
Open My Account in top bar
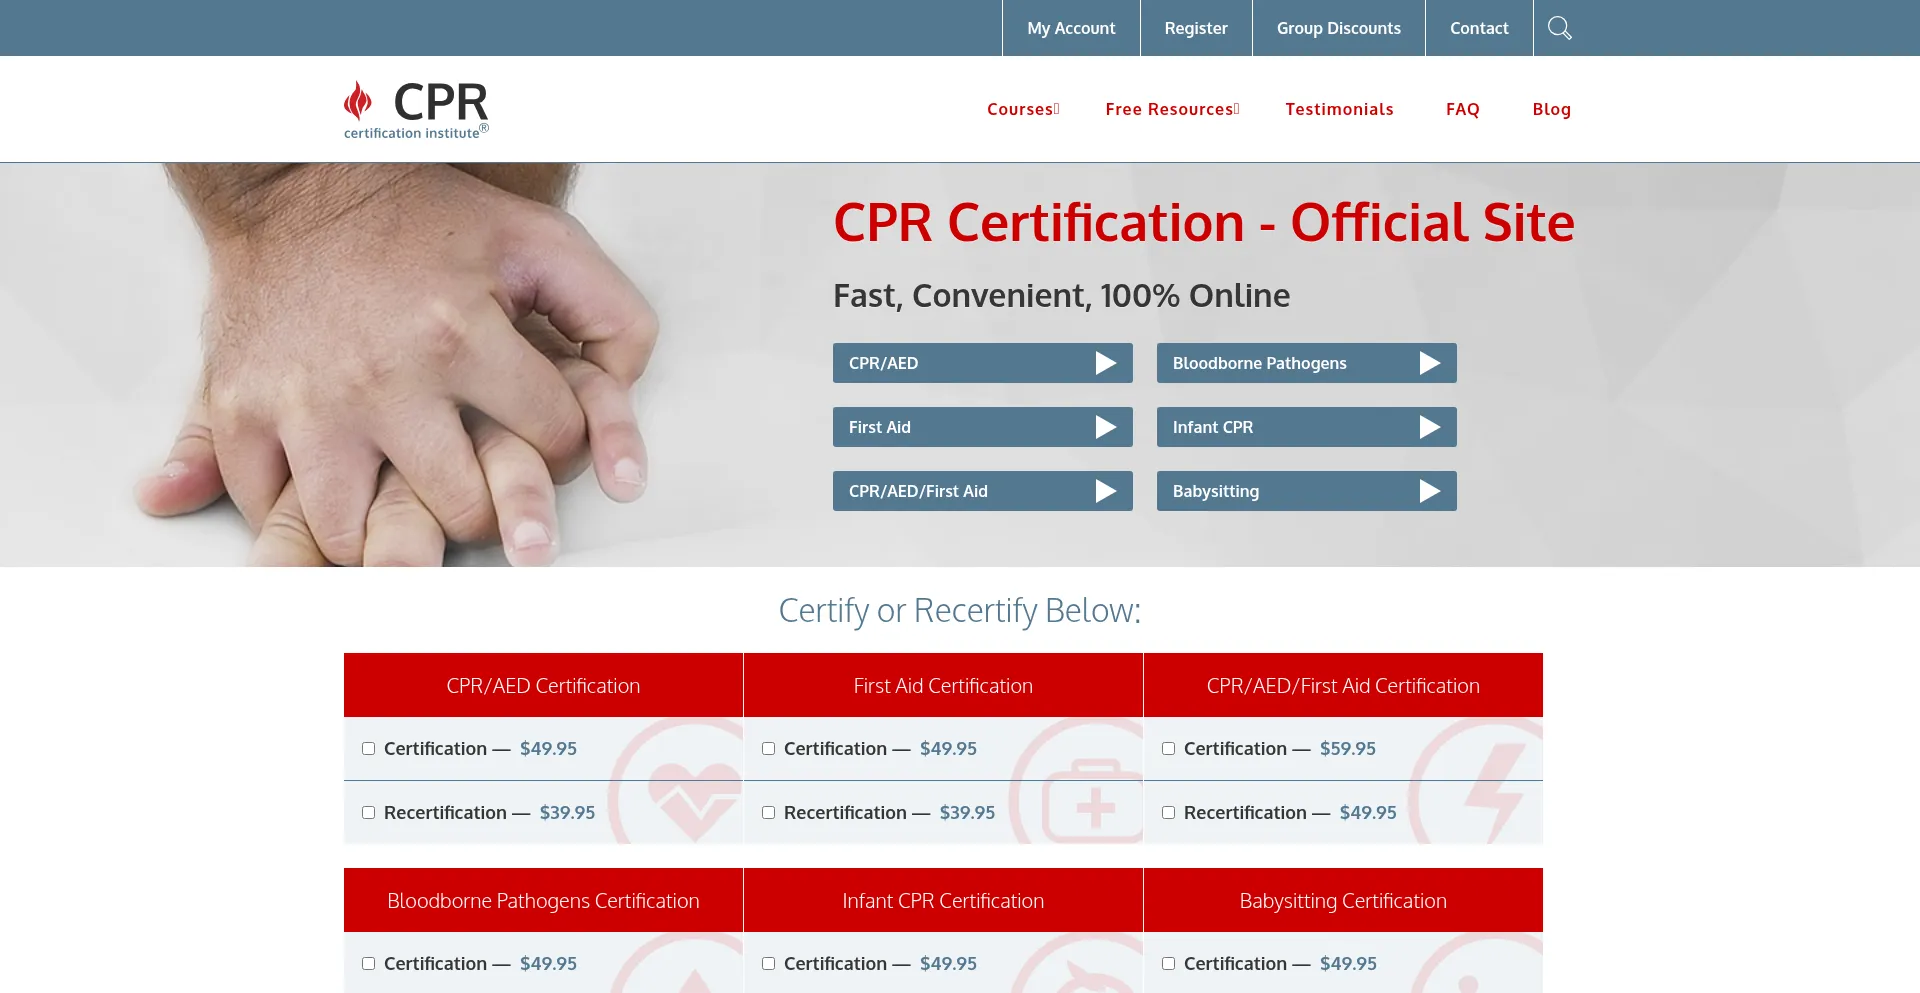point(1071,28)
